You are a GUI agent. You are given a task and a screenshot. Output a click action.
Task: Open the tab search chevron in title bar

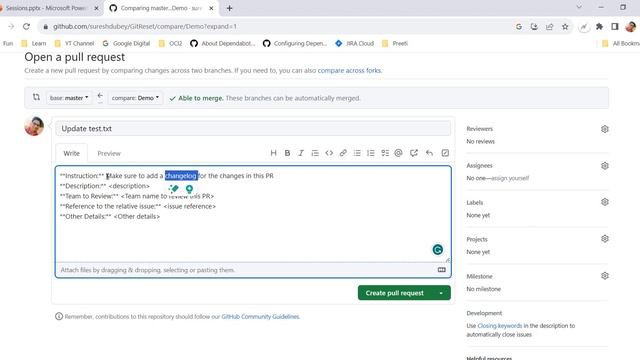tap(579, 7)
